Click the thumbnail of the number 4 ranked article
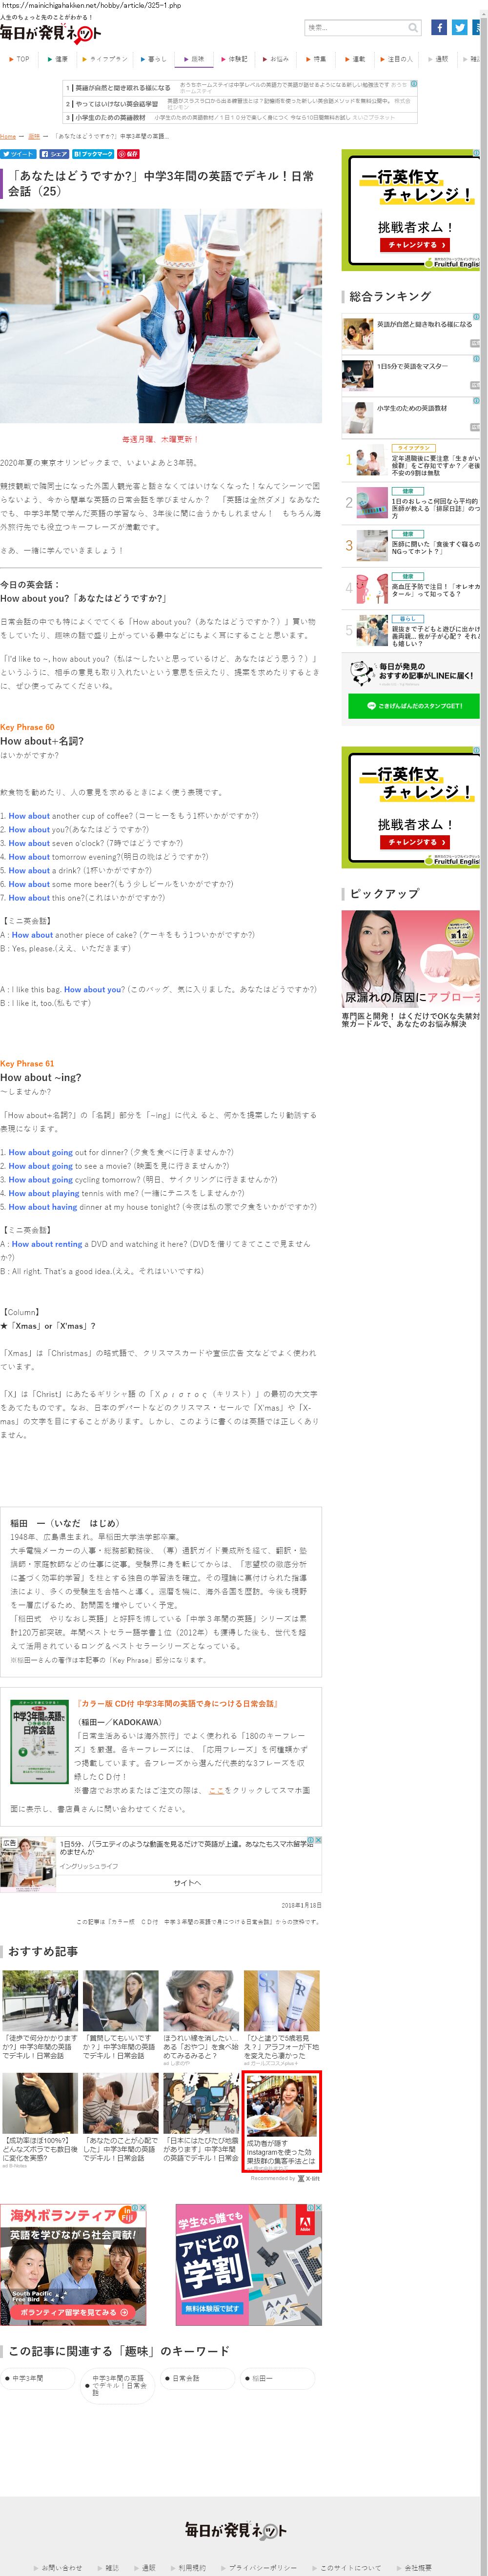488x2576 pixels. coord(372,587)
